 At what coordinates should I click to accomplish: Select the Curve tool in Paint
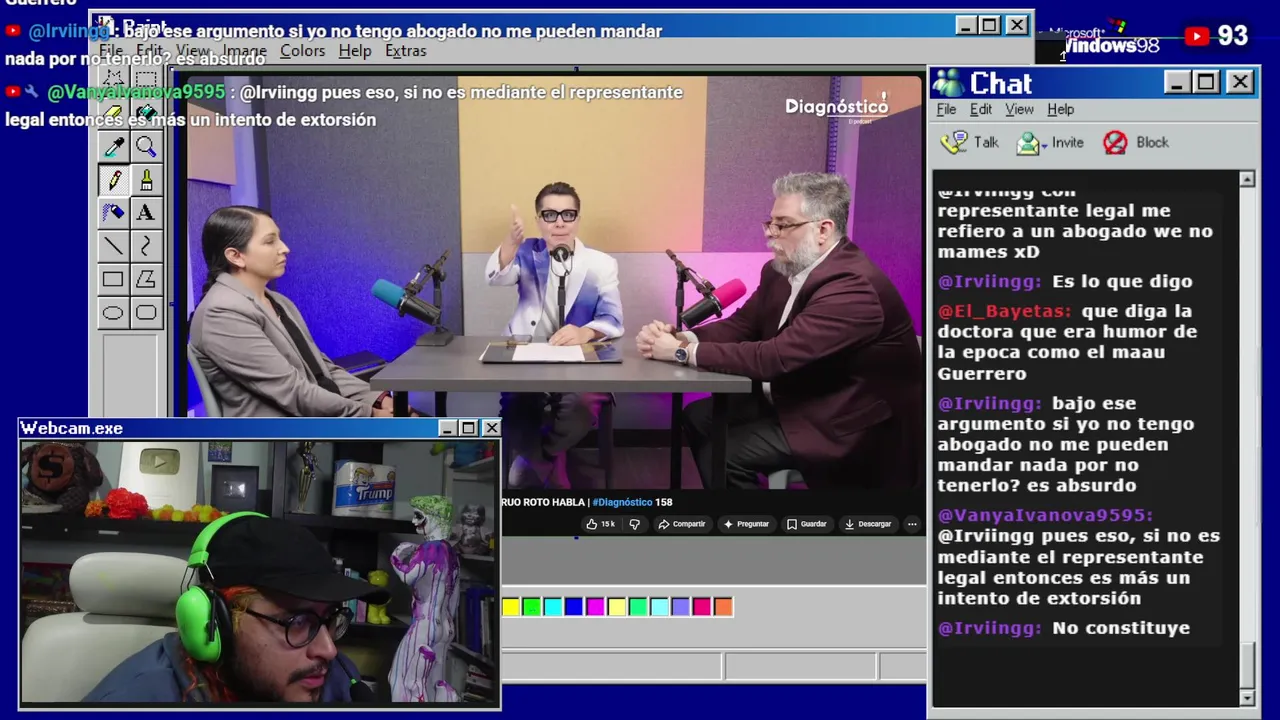coord(146,246)
